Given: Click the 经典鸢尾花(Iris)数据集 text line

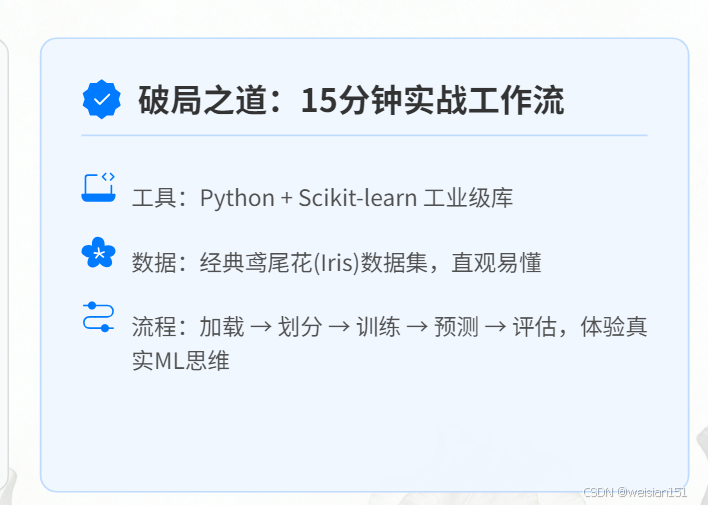Looking at the screenshot, I should tap(314, 263).
